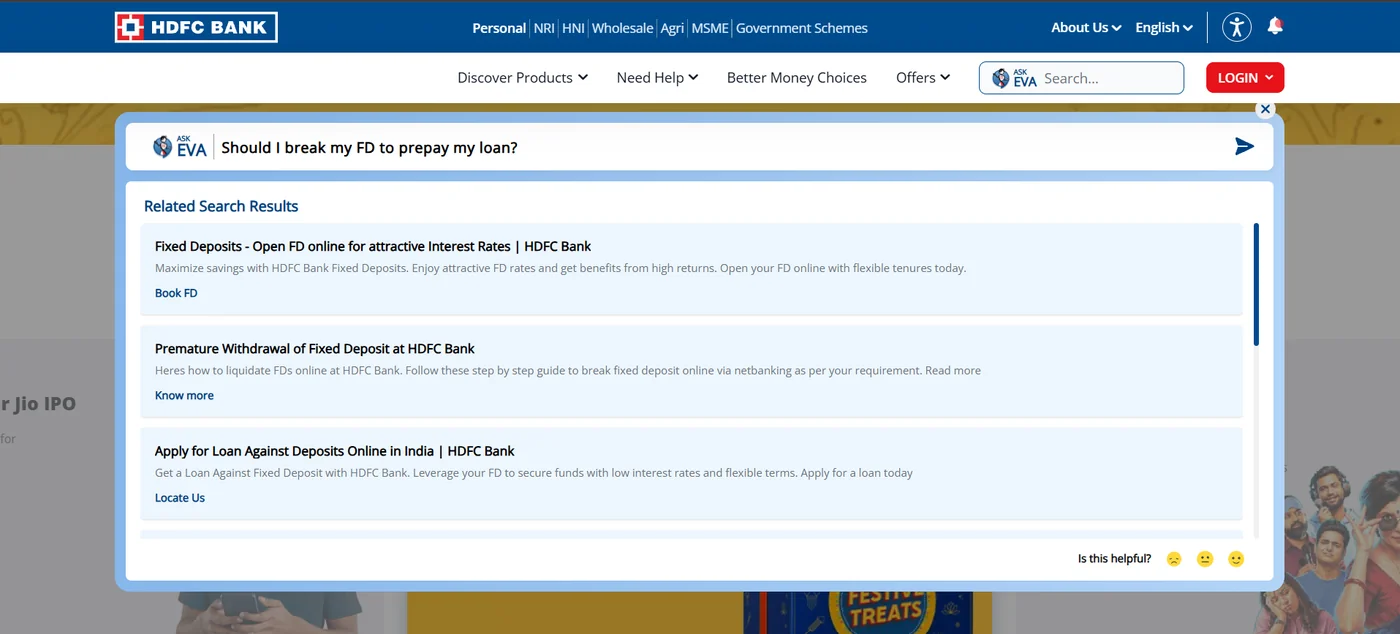
Task: Open Apply for Loan Against Deposits result
Action: (335, 451)
